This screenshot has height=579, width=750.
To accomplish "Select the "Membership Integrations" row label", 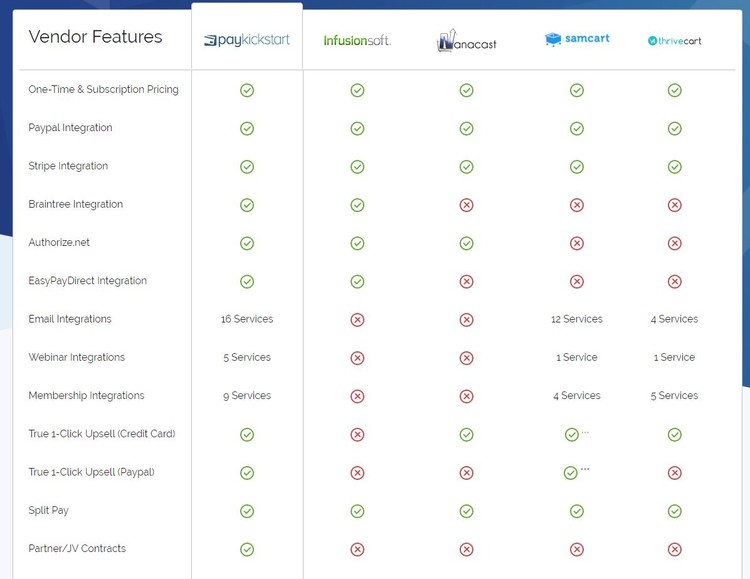I will click(86, 396).
